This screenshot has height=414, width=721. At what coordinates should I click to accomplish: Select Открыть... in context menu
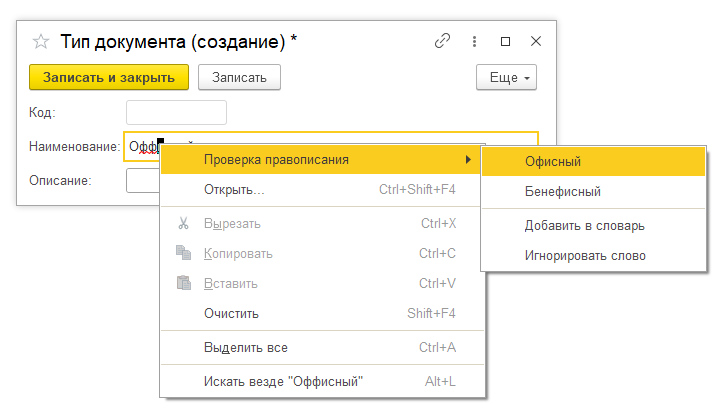[x=322, y=190]
